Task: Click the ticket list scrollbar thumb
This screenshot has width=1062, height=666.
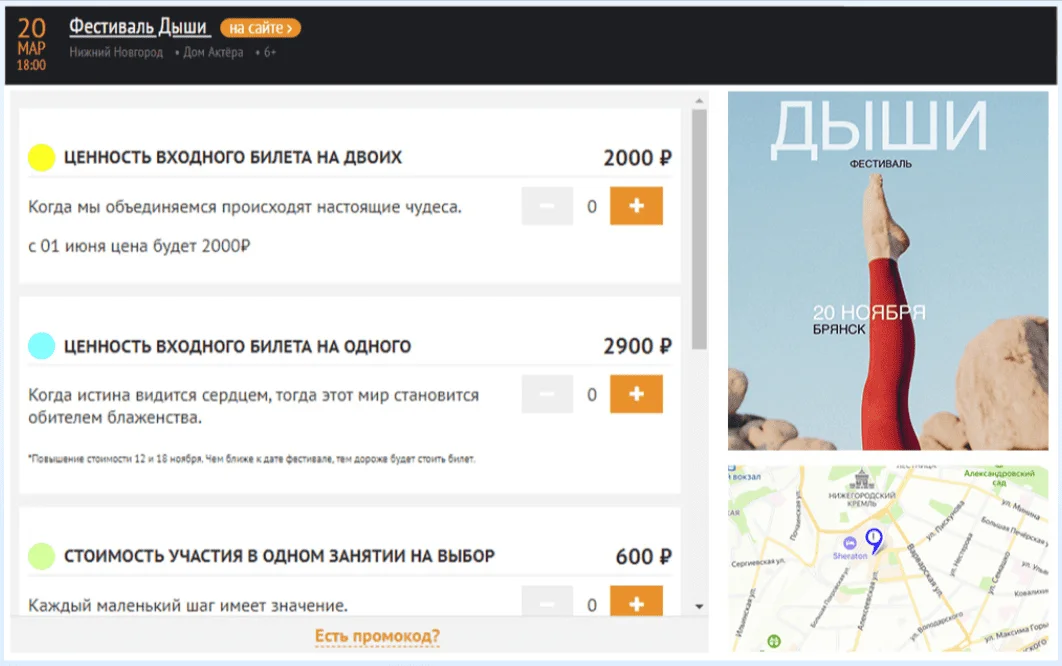Action: (x=699, y=228)
